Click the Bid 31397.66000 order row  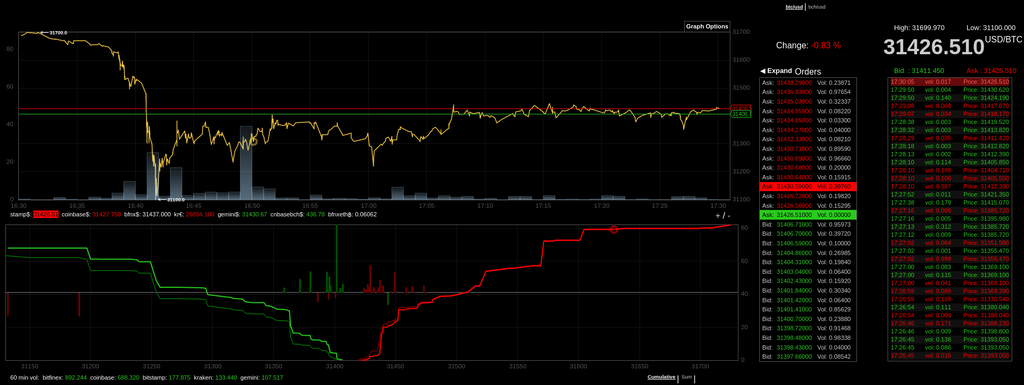[x=808, y=356]
